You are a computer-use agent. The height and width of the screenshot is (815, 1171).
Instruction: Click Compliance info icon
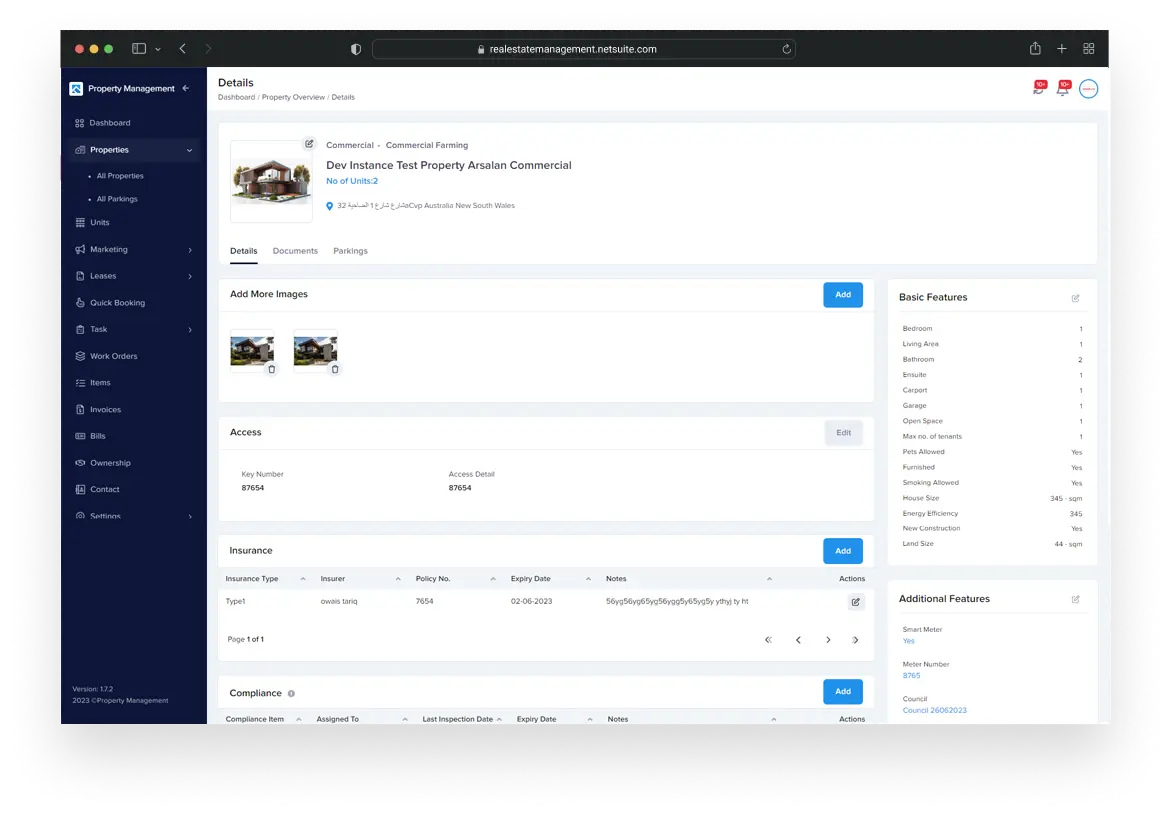(x=291, y=694)
